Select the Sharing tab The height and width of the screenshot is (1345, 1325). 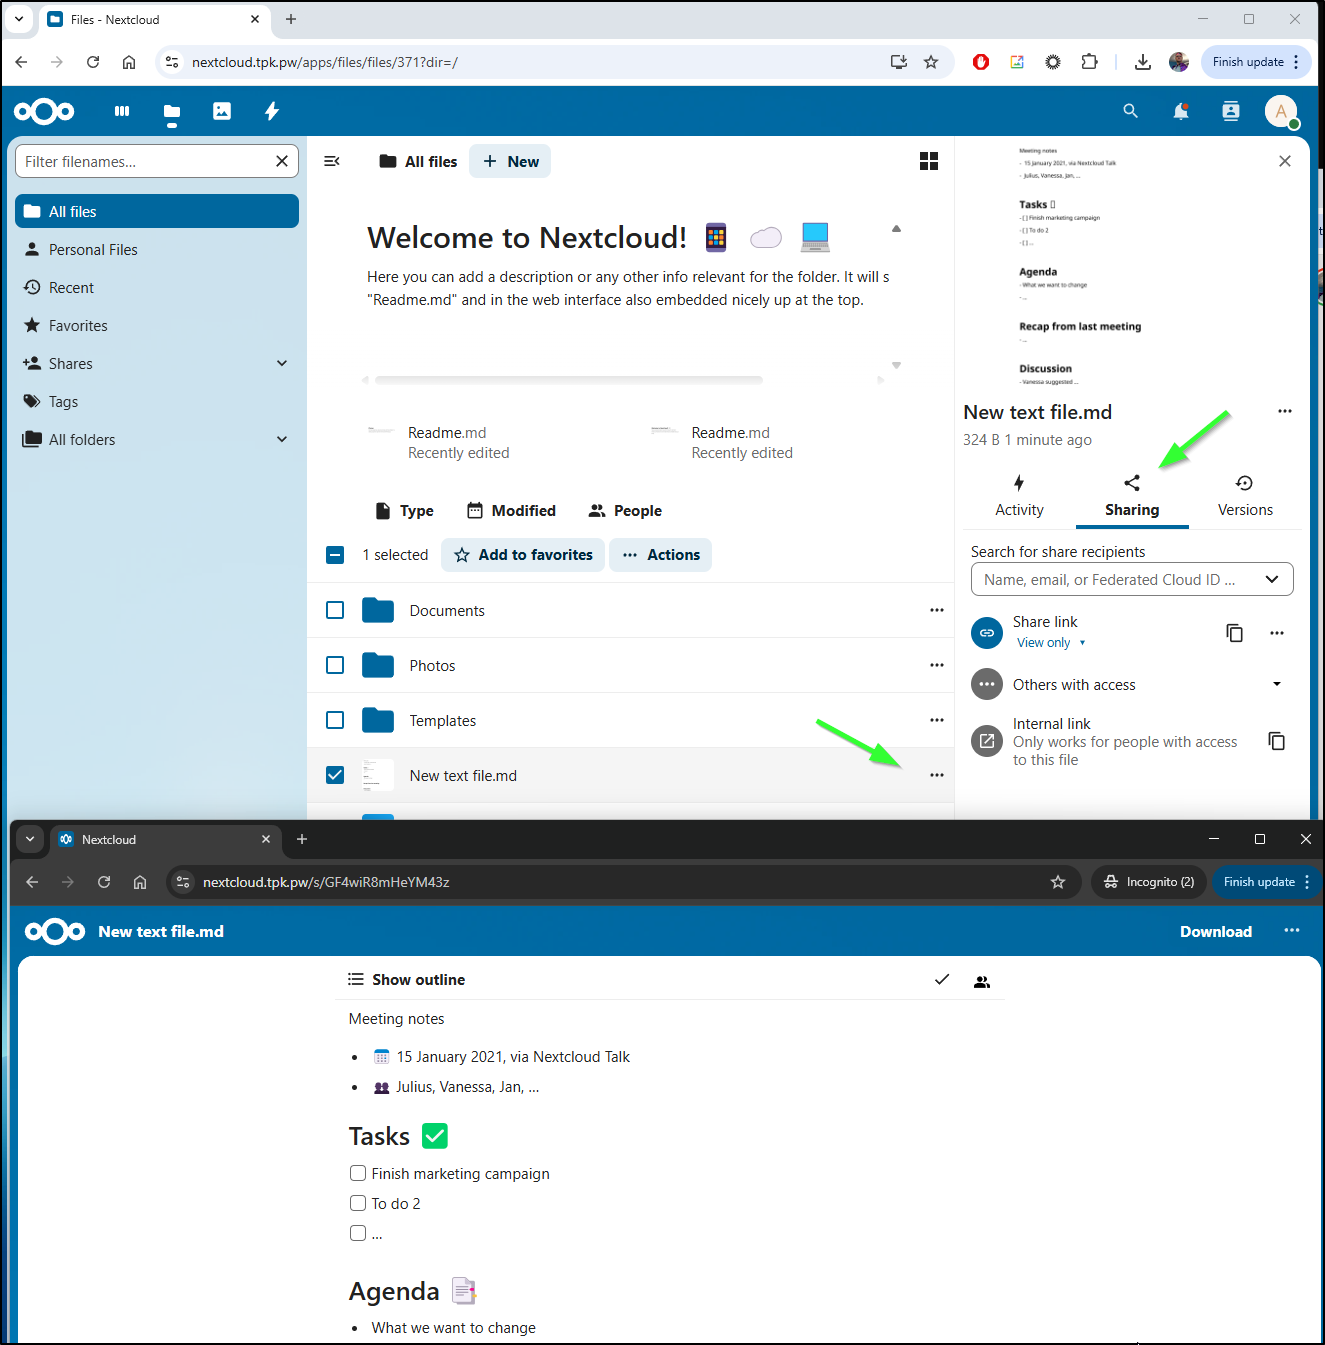(1132, 497)
